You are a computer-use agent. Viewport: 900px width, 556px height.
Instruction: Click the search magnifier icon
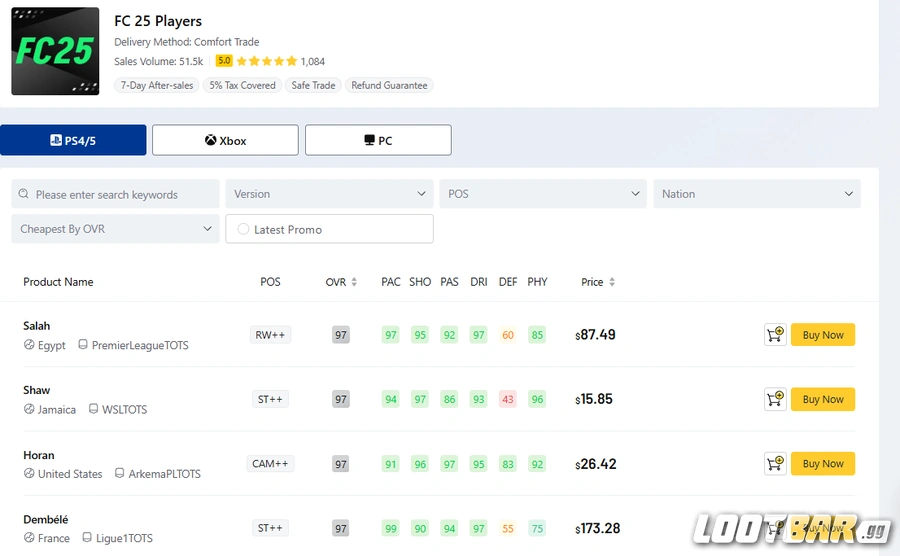click(x=26, y=195)
